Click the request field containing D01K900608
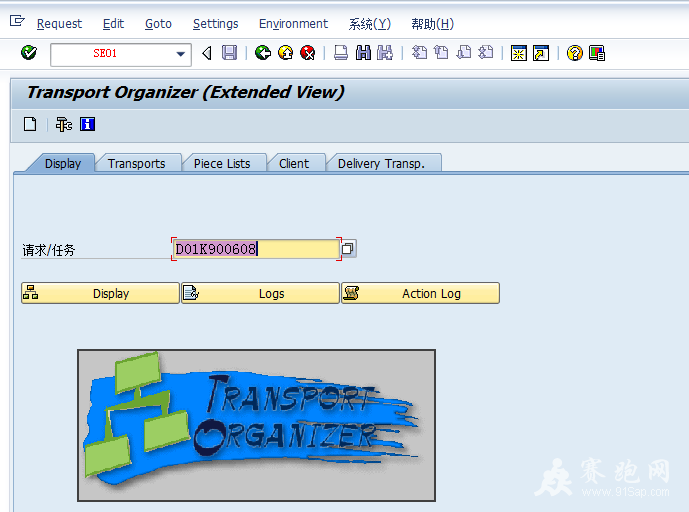 [255, 249]
